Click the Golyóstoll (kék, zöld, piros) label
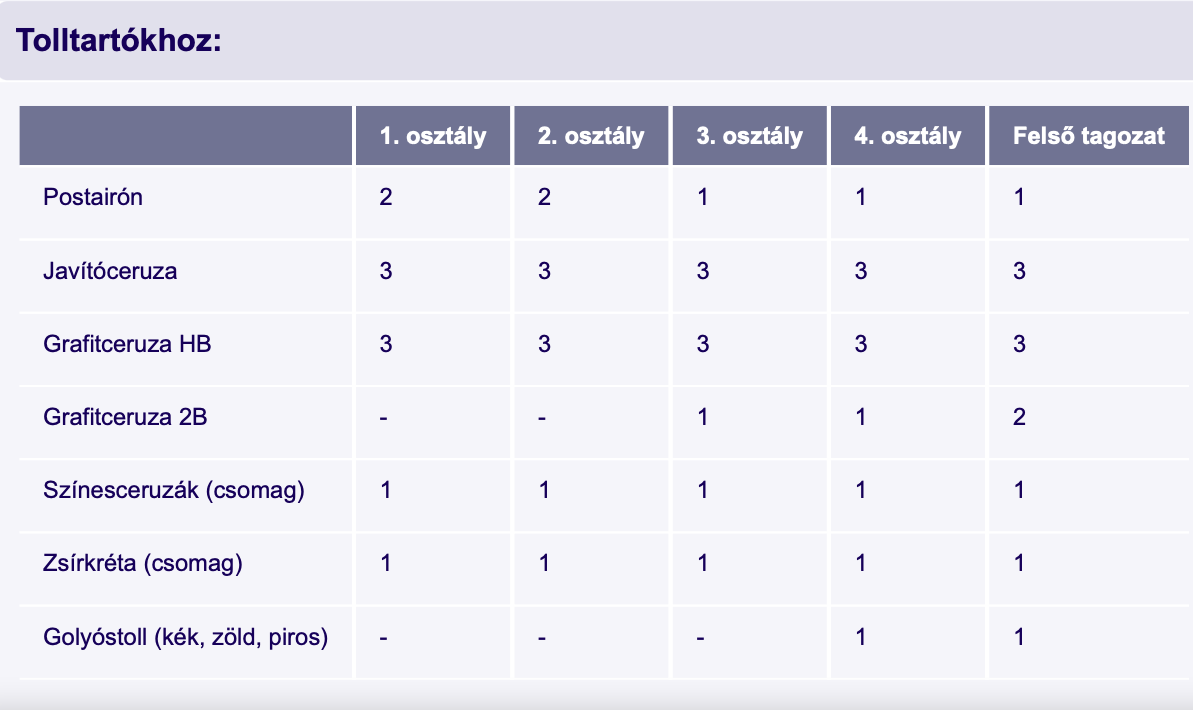Screen dimensions: 1193x710 [x=185, y=637]
